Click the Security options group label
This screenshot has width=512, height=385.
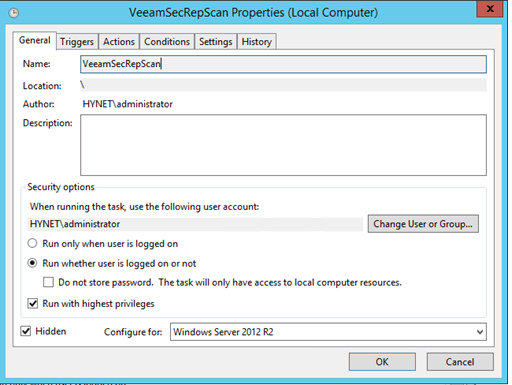click(61, 187)
